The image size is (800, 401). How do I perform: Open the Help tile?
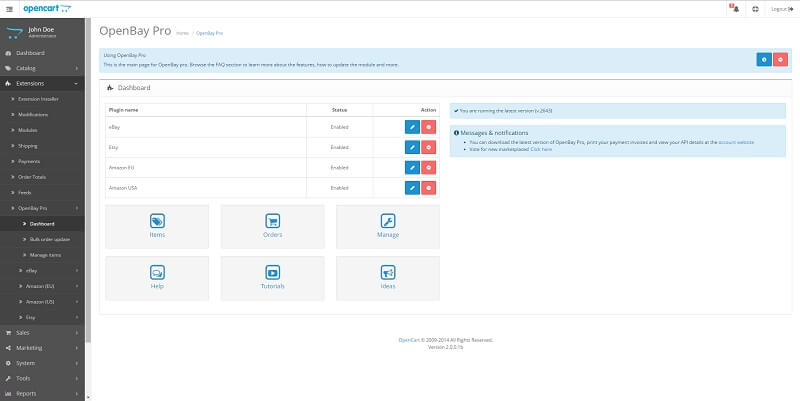click(x=157, y=278)
